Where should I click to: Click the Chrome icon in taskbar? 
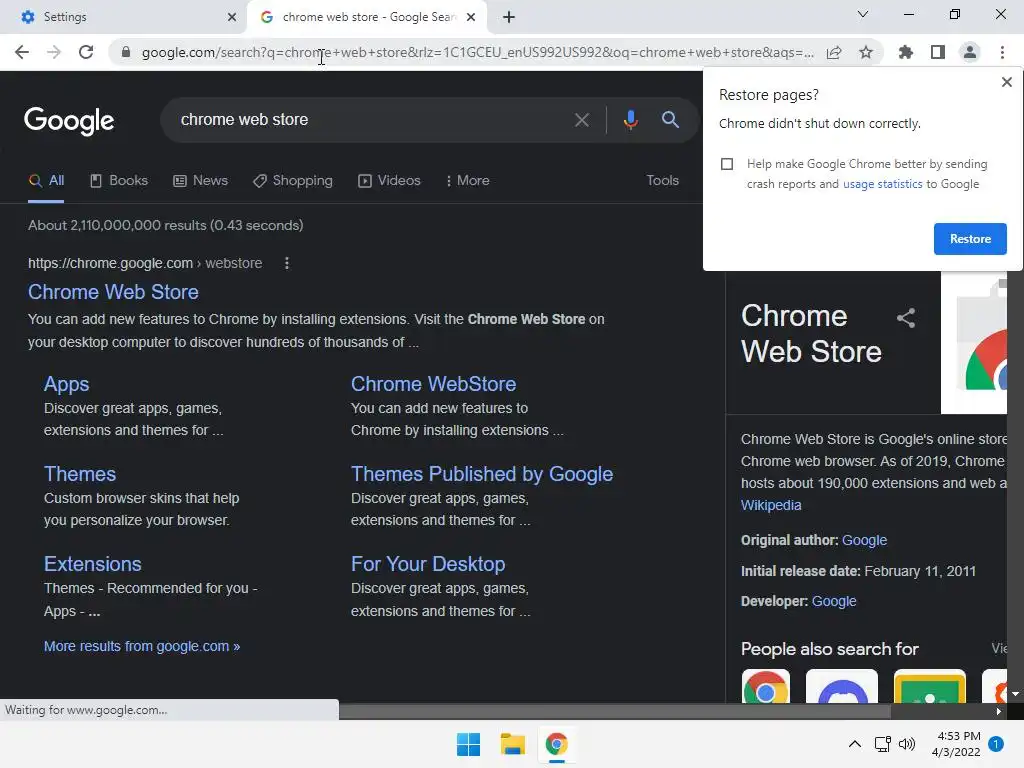click(556, 744)
